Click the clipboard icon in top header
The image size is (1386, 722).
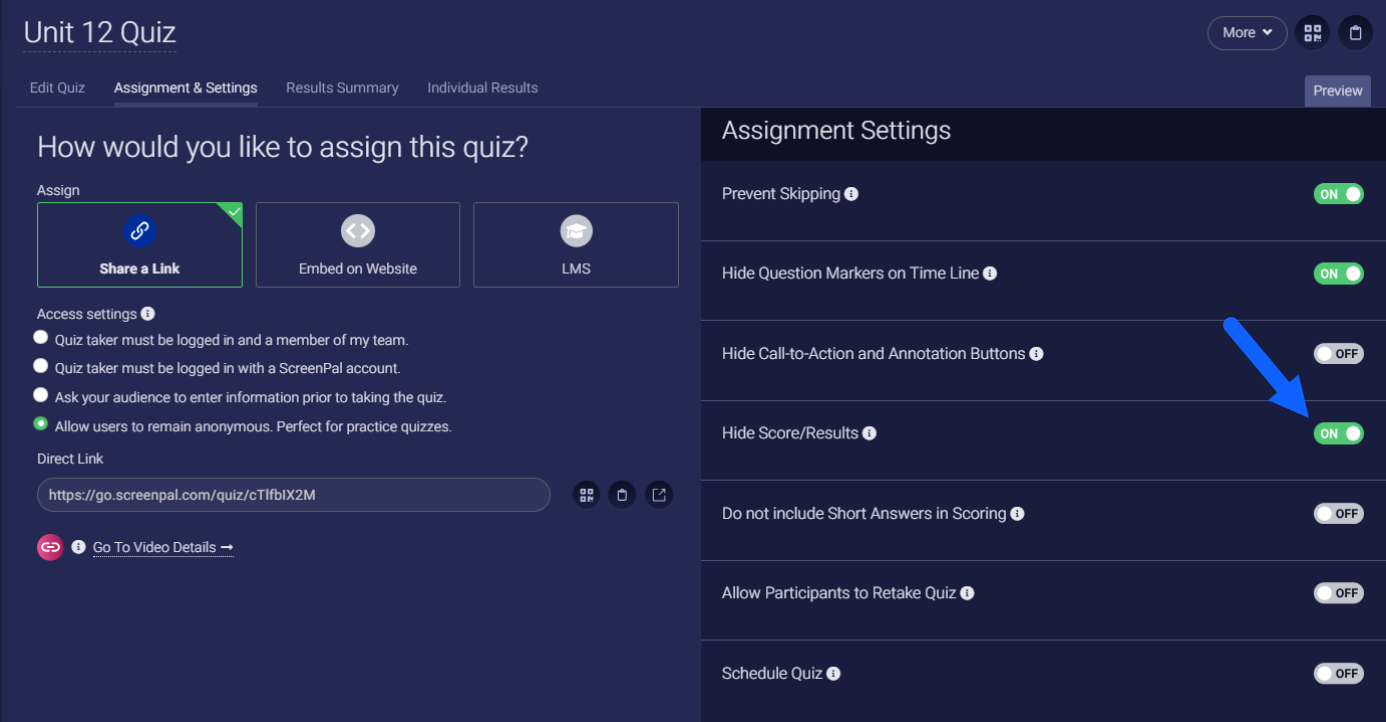click(x=1355, y=33)
